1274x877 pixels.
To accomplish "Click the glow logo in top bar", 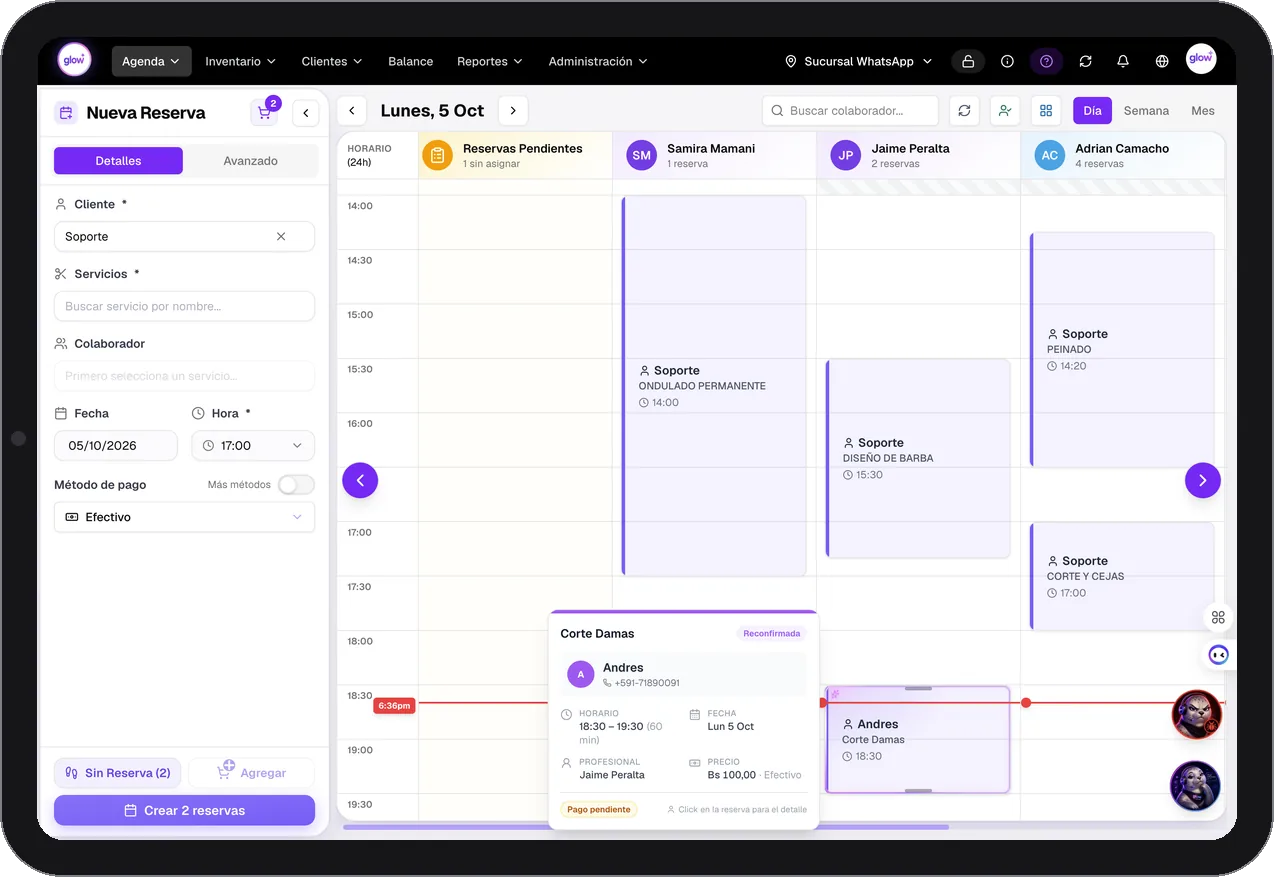I will coord(74,61).
